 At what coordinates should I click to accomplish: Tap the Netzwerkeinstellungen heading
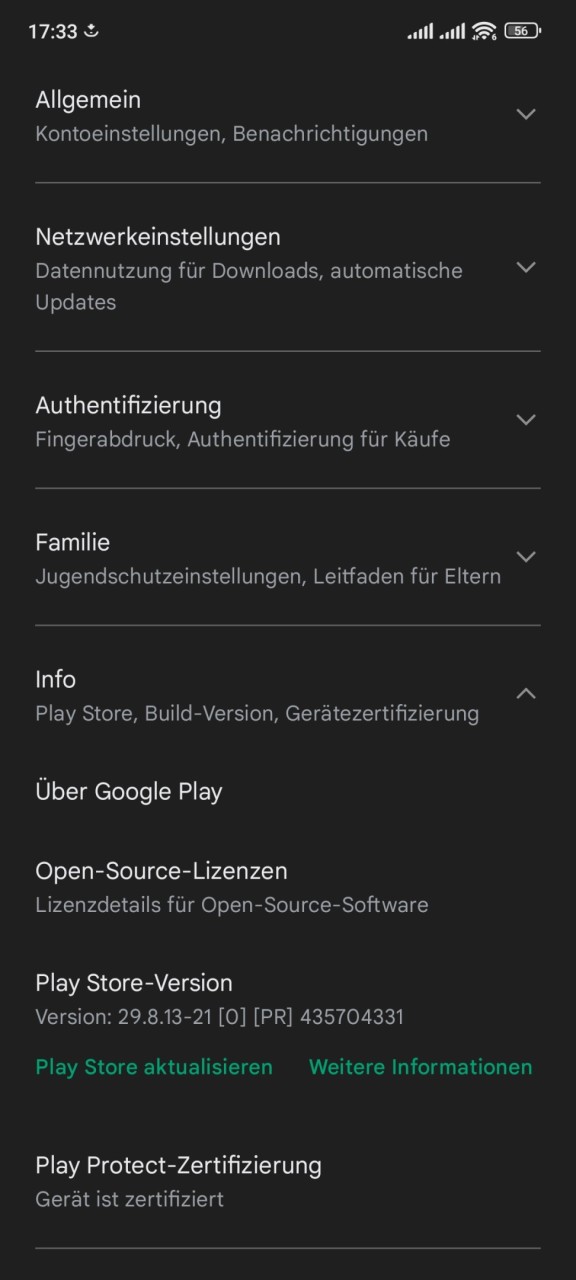pyautogui.click(x=158, y=237)
